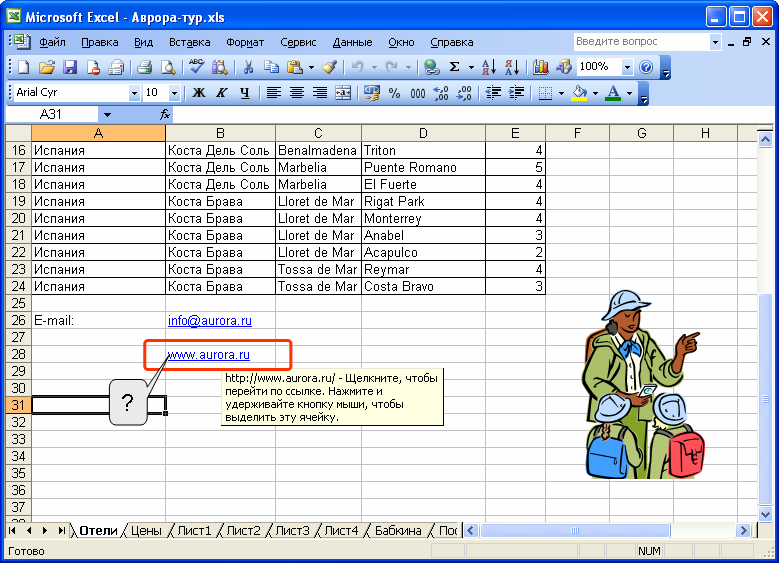Select the cell containing Puente Romano
Image resolution: width=779 pixels, height=563 pixels.
[x=423, y=167]
